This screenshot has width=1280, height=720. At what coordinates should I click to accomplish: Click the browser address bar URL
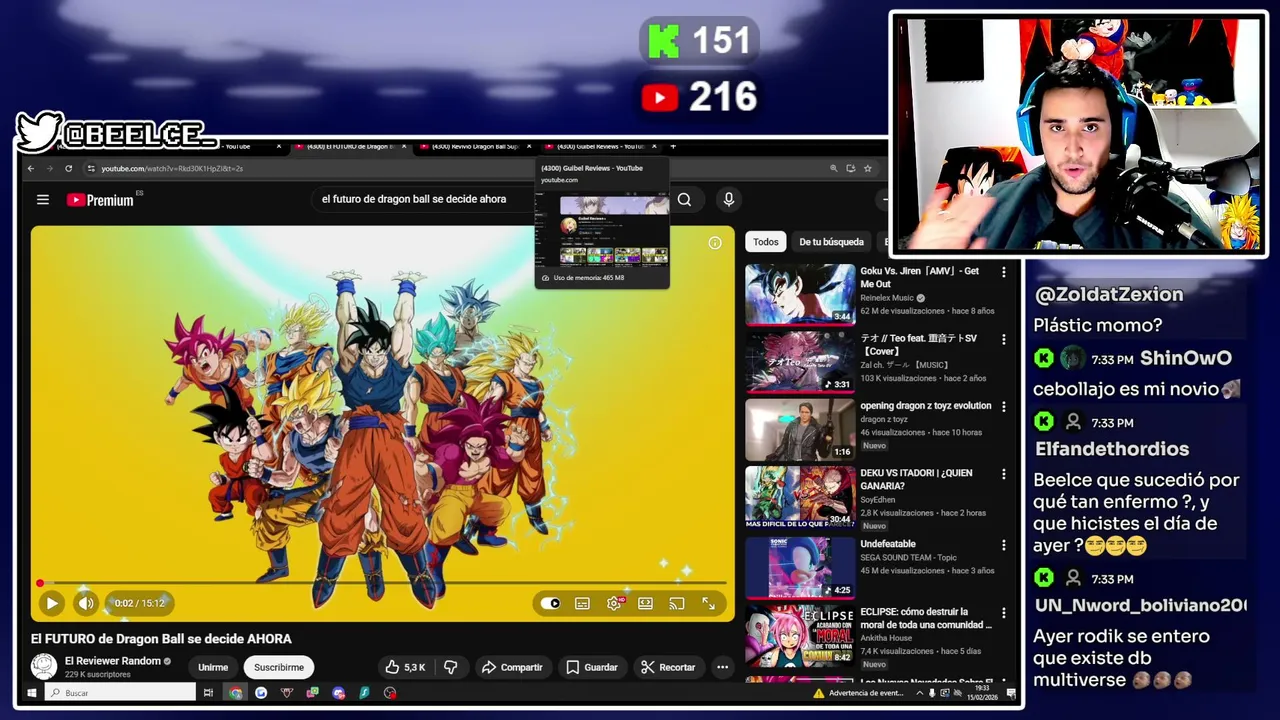(x=172, y=168)
